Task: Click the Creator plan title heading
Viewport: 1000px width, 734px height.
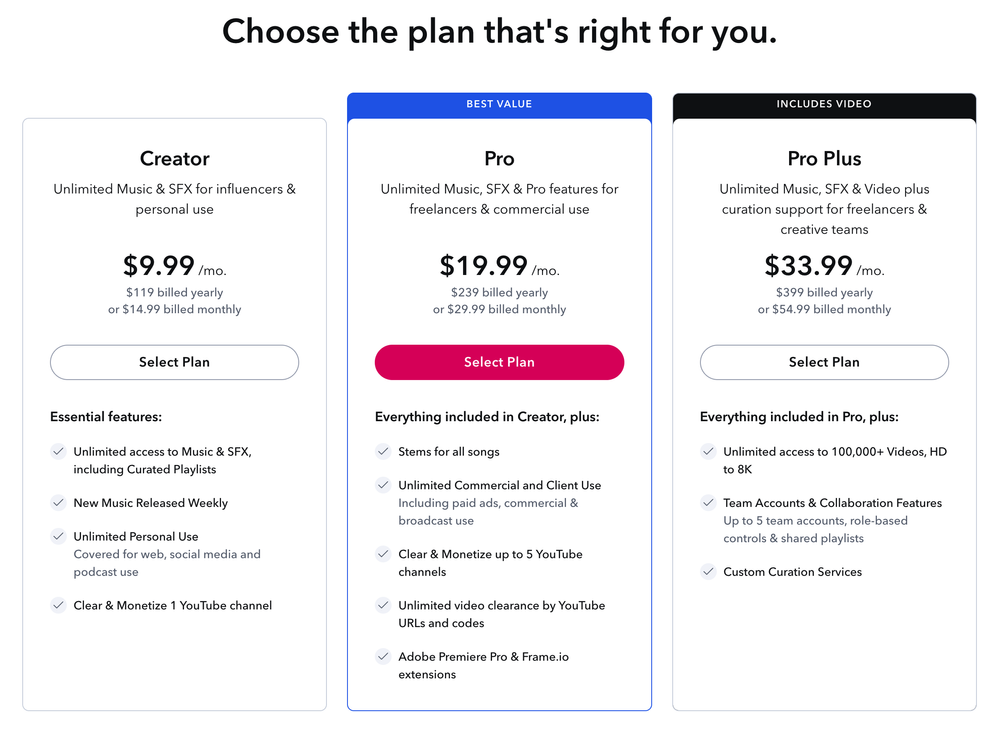Action: point(174,158)
